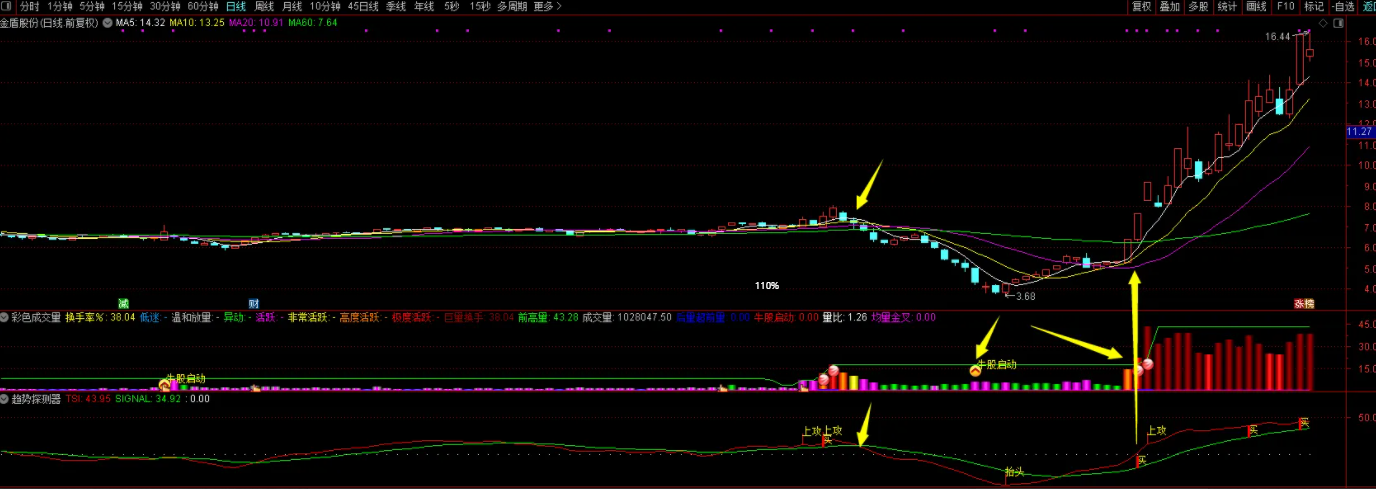1376x489 pixels.
Task: Click the blue 财 event marker
Action: click(x=254, y=303)
